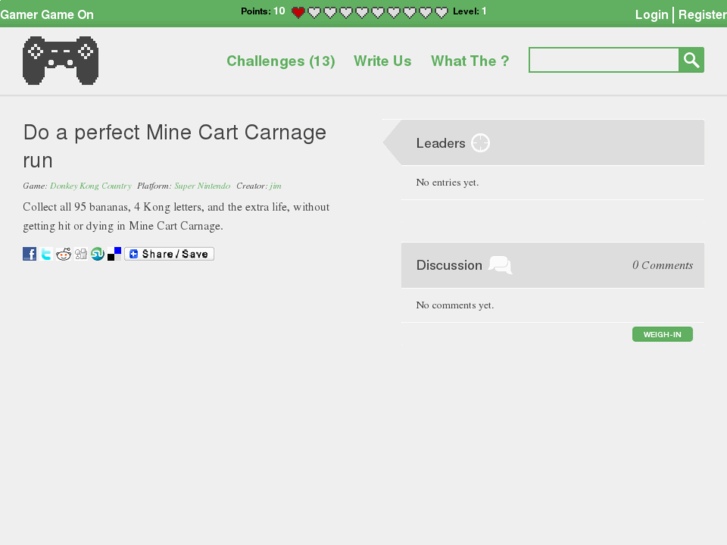The height and width of the screenshot is (545, 727).
Task: Click the gamepad controller logo
Action: (x=60, y=60)
